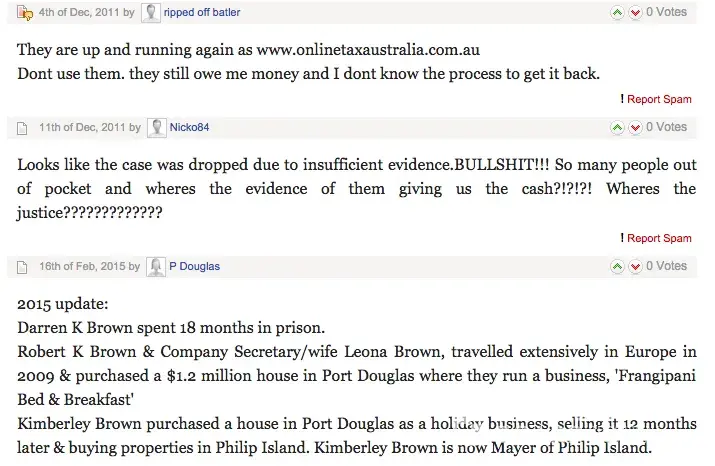Click the page icon beside 11th of Dec

(x=24, y=128)
